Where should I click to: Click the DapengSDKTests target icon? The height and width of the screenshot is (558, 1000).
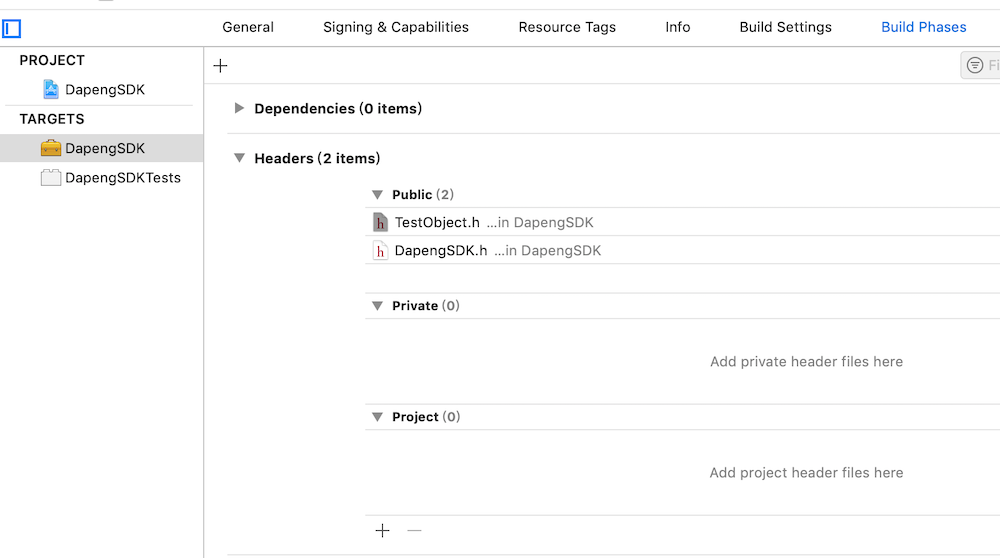(x=51, y=178)
